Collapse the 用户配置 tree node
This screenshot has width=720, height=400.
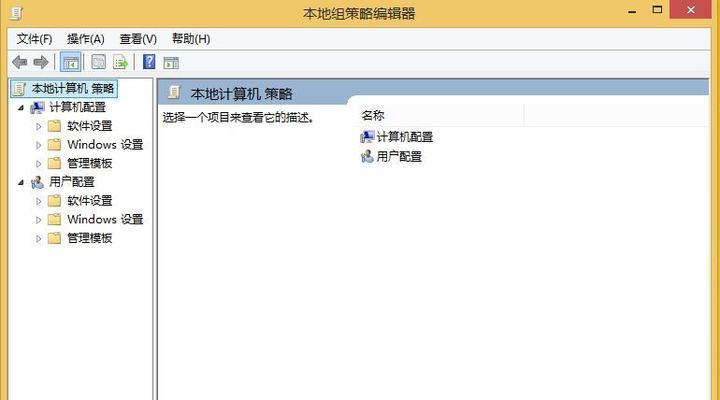[x=21, y=183]
